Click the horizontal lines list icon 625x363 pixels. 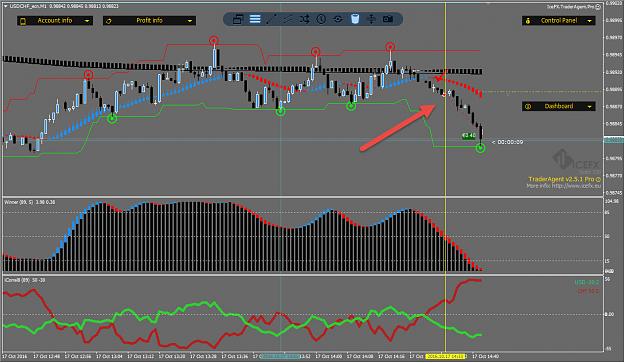click(255, 19)
